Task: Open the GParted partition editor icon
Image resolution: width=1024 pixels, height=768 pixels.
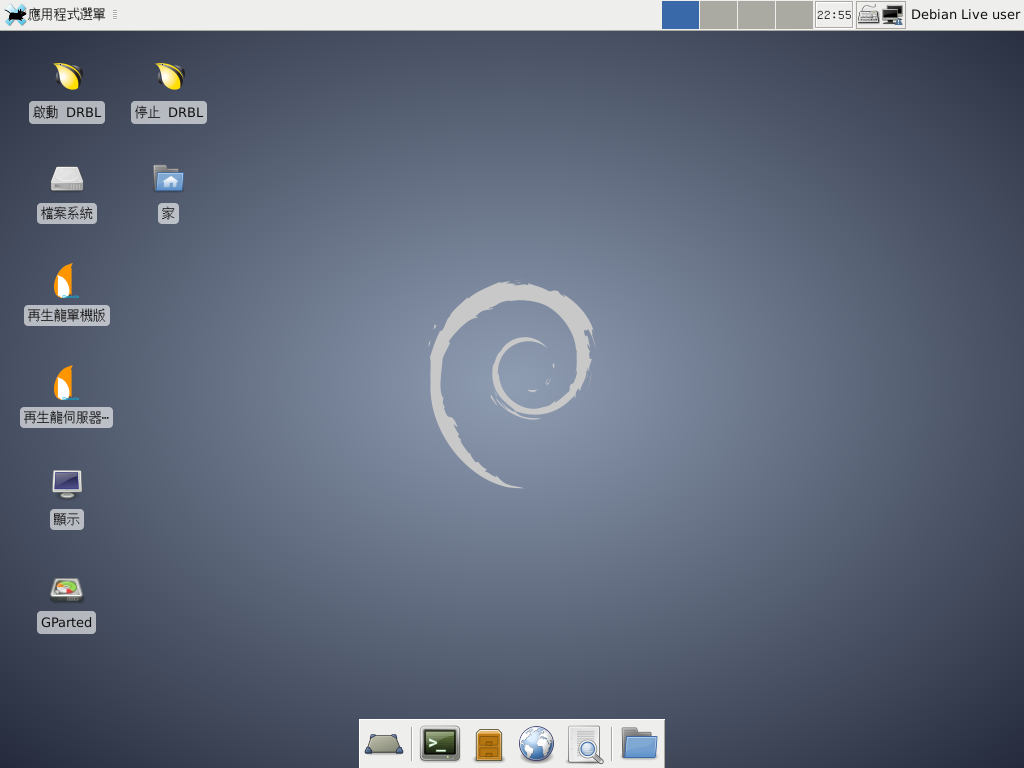Action: click(66, 589)
